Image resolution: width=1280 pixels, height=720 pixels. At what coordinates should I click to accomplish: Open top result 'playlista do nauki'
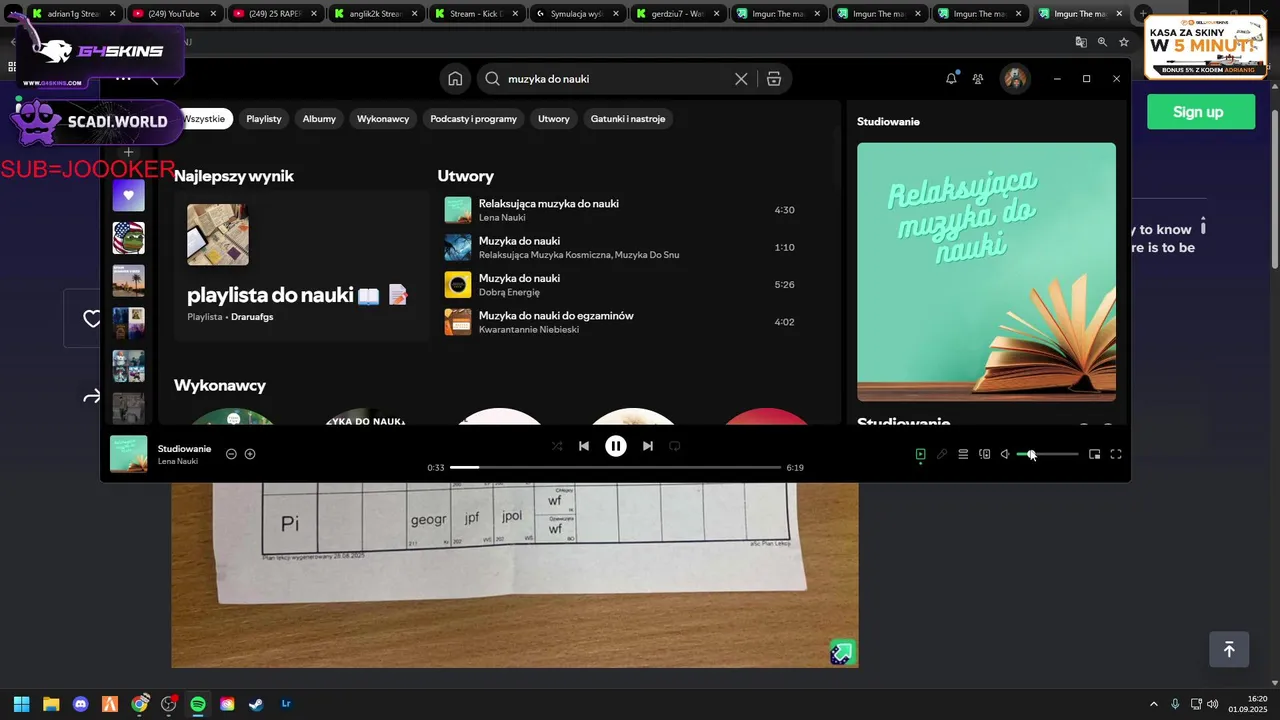point(300,265)
